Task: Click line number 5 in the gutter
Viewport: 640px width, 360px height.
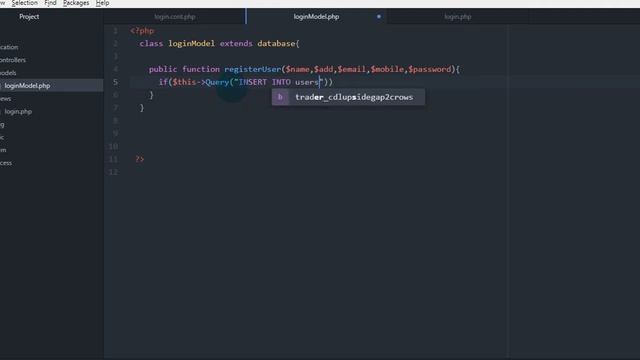Action: coord(116,82)
